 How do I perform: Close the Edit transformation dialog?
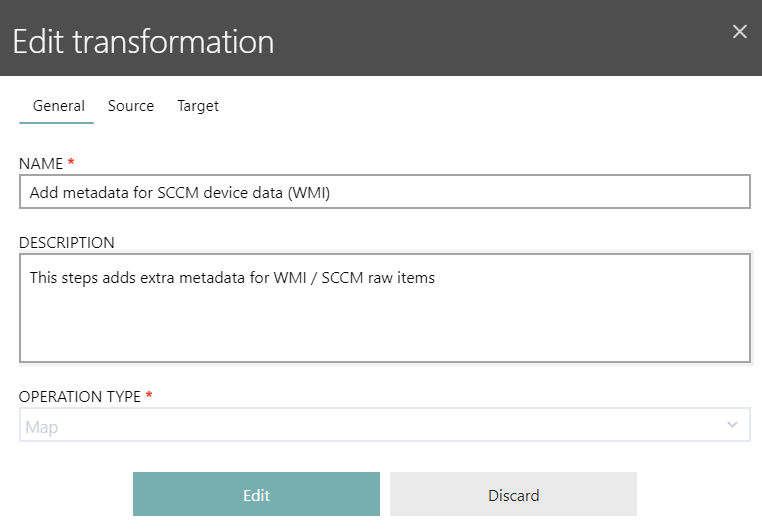click(x=740, y=32)
